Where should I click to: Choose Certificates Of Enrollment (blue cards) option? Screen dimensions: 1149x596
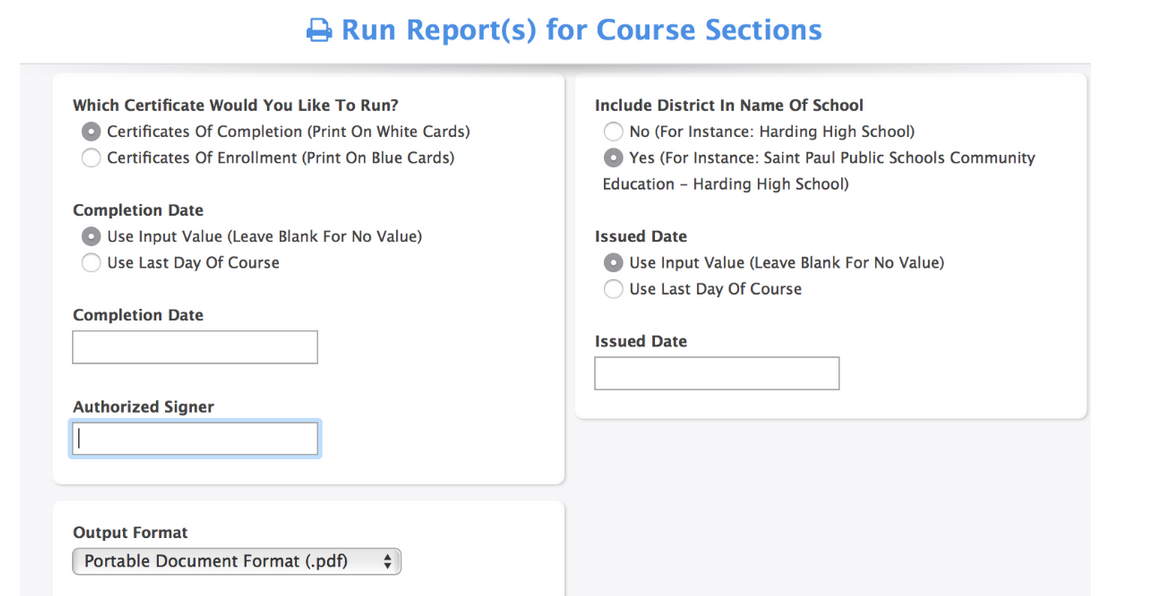coord(91,158)
